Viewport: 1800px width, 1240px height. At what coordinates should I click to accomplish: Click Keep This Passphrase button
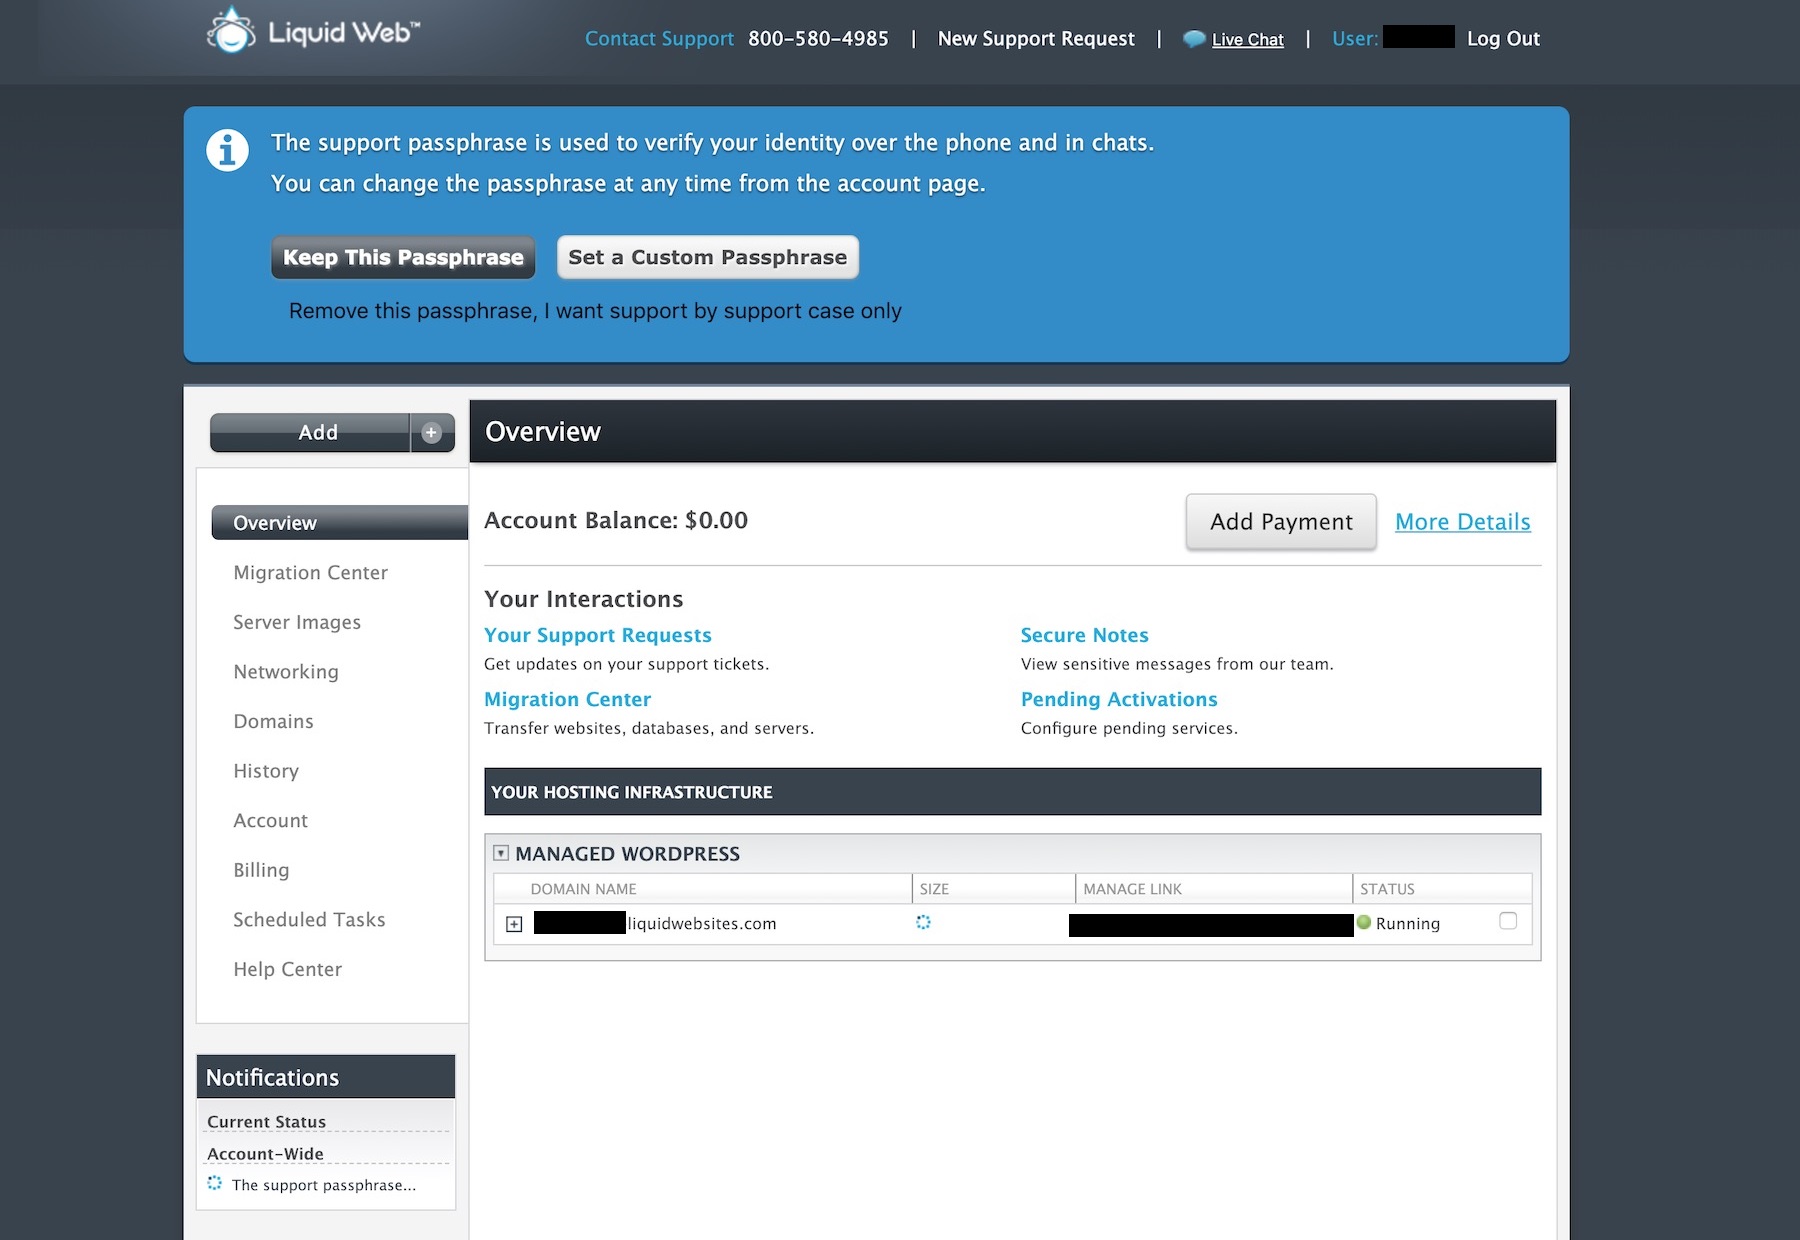[403, 257]
